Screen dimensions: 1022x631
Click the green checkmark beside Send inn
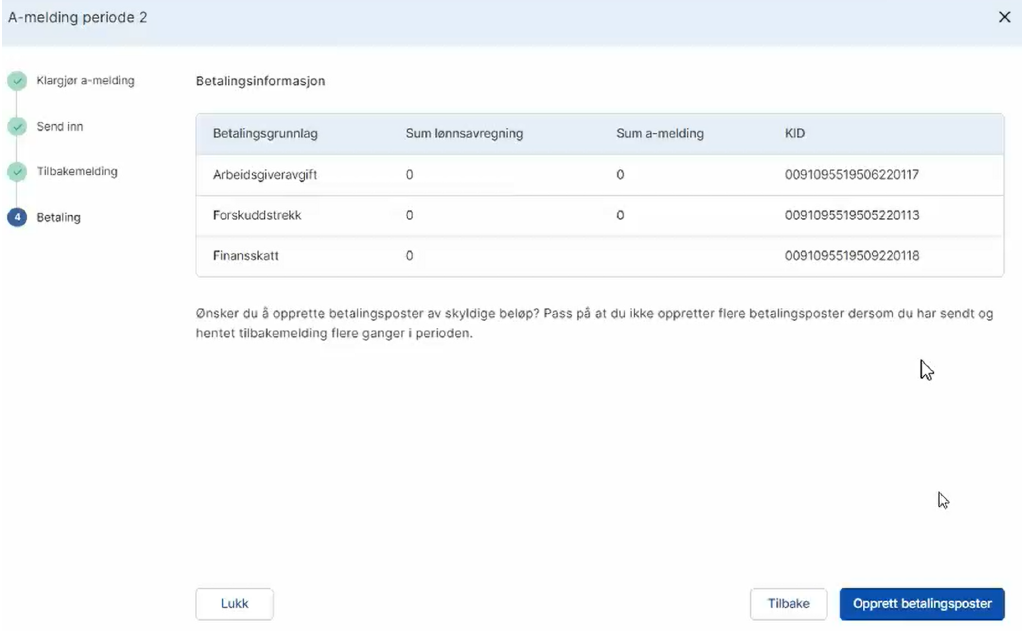coord(17,127)
